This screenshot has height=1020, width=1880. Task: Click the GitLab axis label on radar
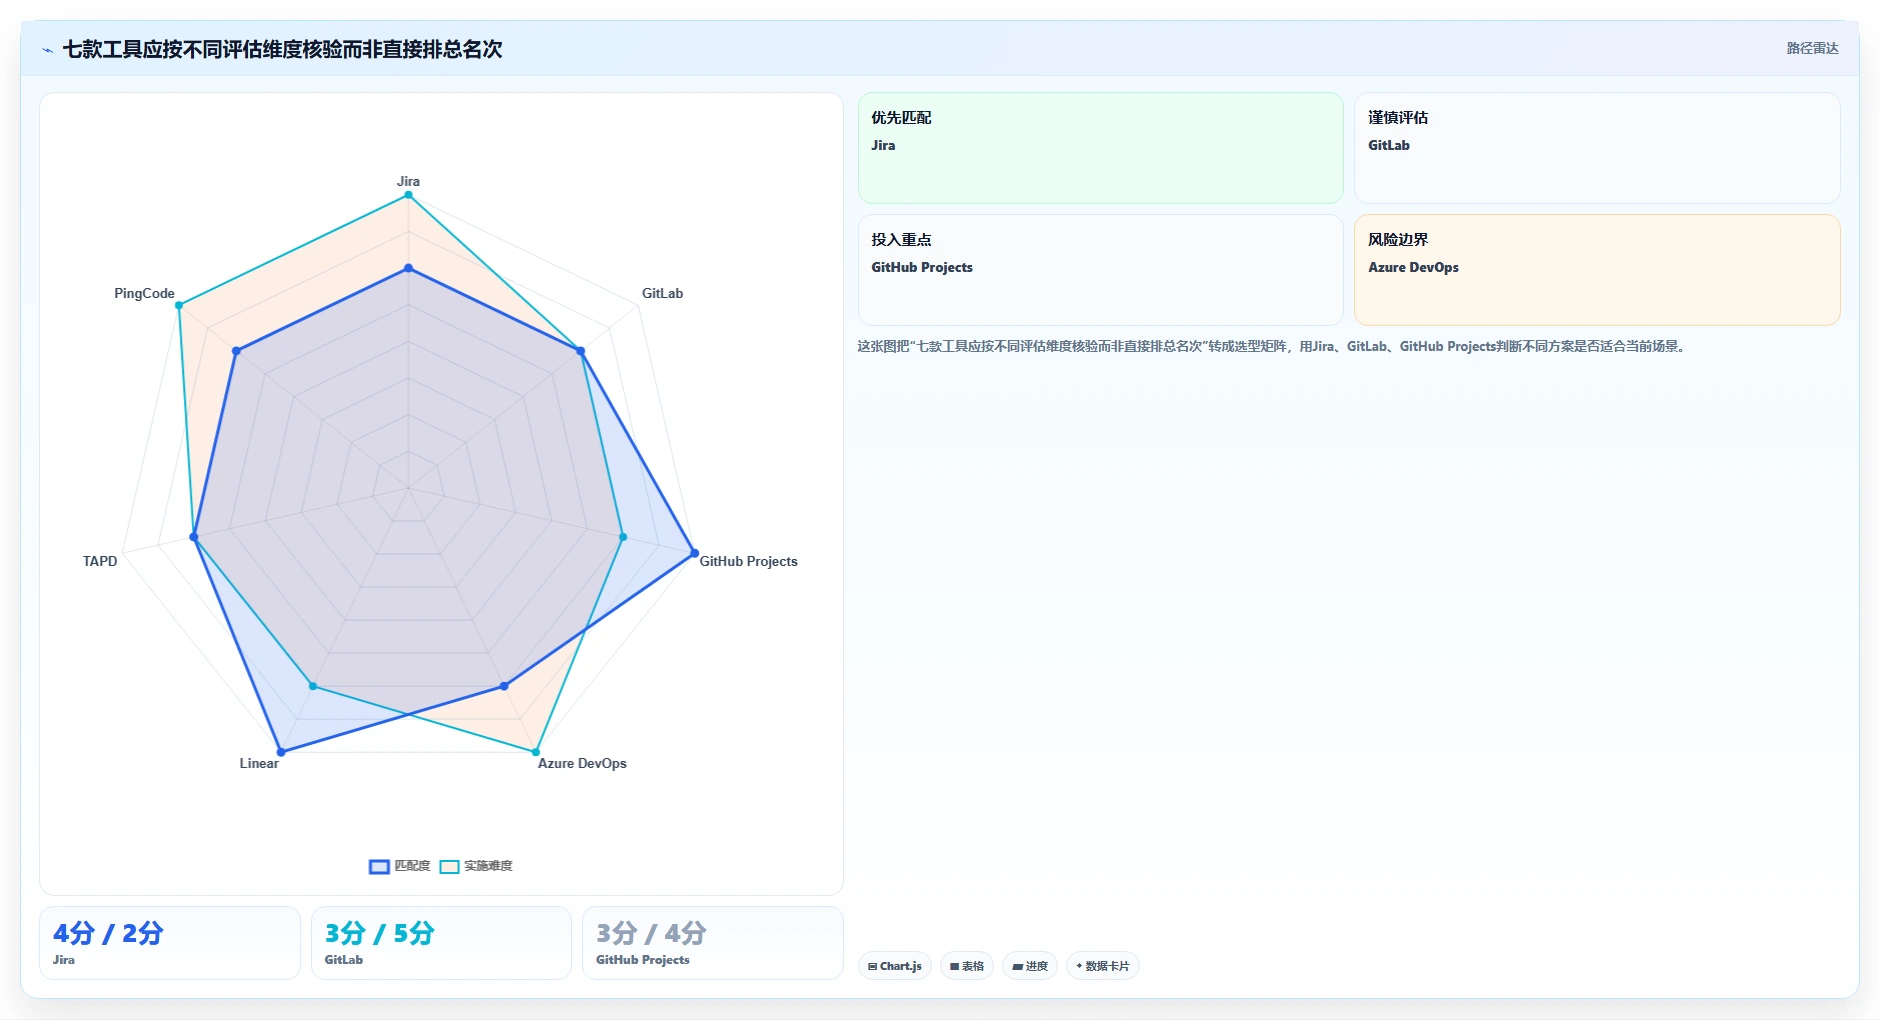pos(662,293)
